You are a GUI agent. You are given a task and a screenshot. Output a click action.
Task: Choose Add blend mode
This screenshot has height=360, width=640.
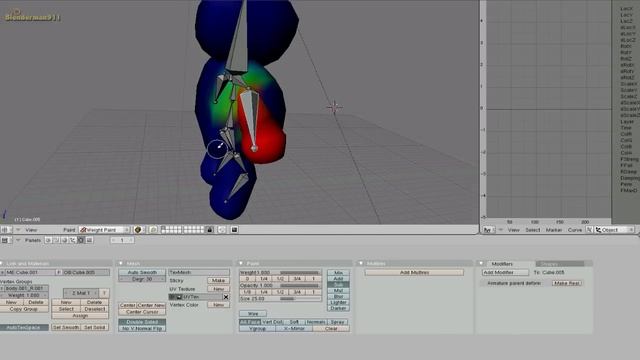[x=338, y=278]
